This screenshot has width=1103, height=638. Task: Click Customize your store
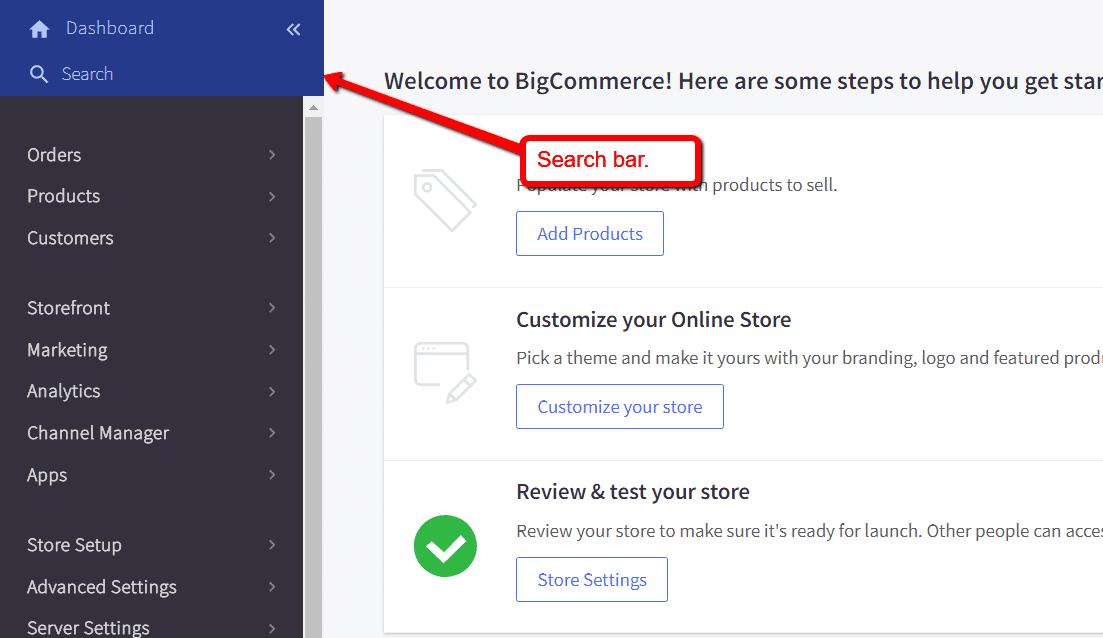point(619,406)
